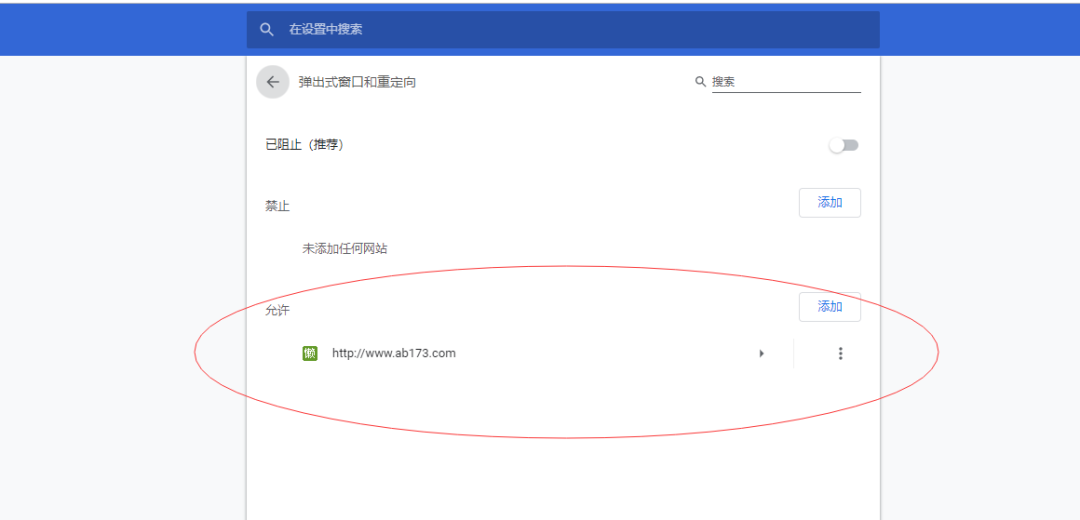1080x520 pixels.
Task: Click the search icon beside the 搜索 field
Action: pyautogui.click(x=700, y=82)
